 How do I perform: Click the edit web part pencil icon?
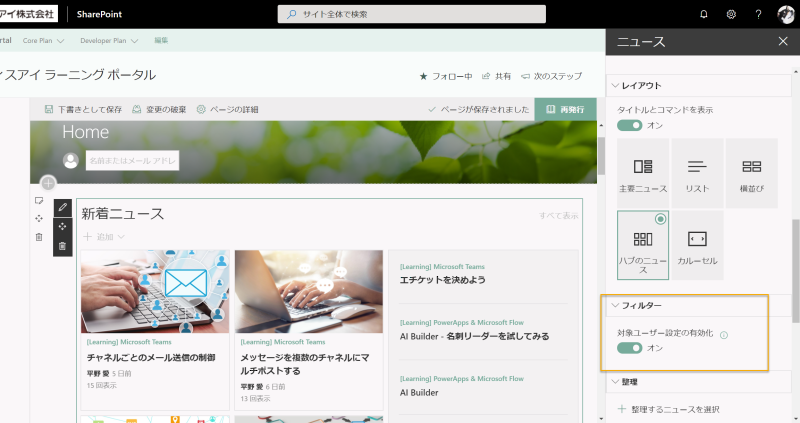pos(63,207)
